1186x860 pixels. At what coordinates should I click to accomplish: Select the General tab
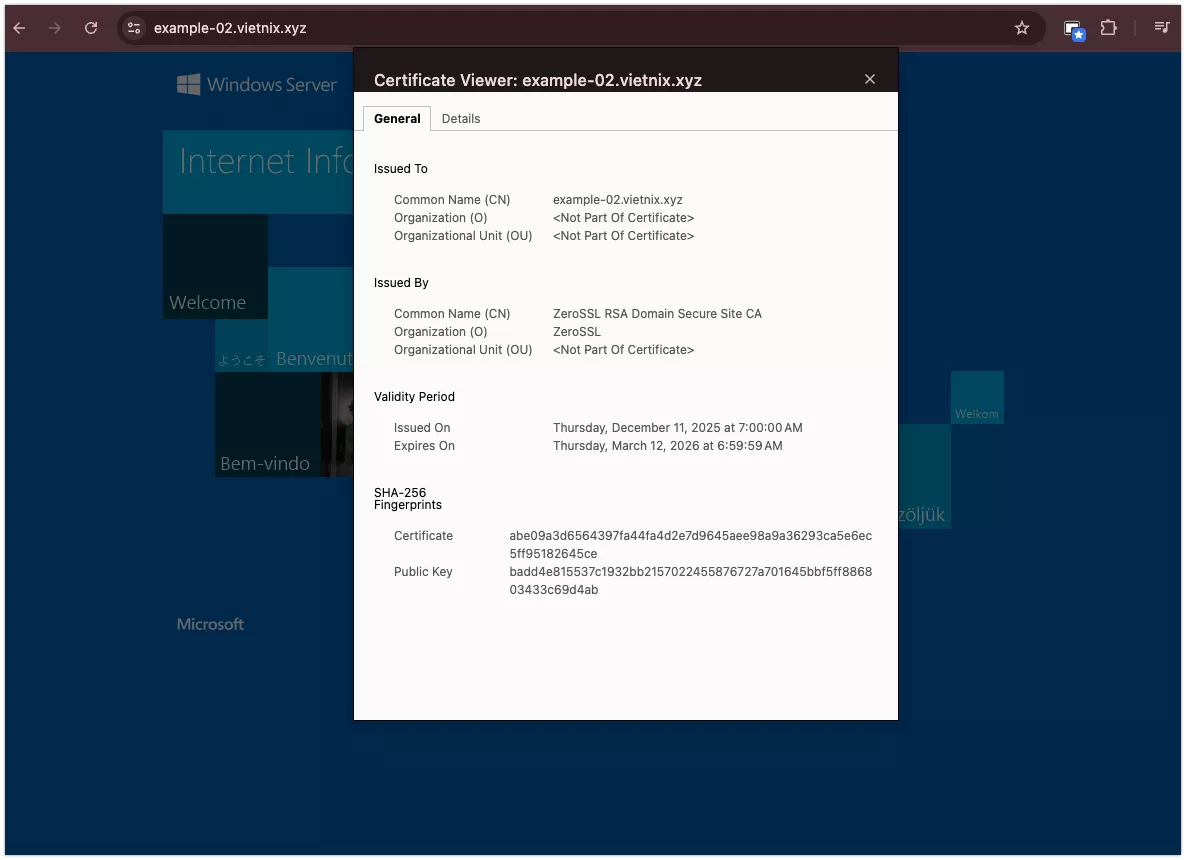pos(397,118)
